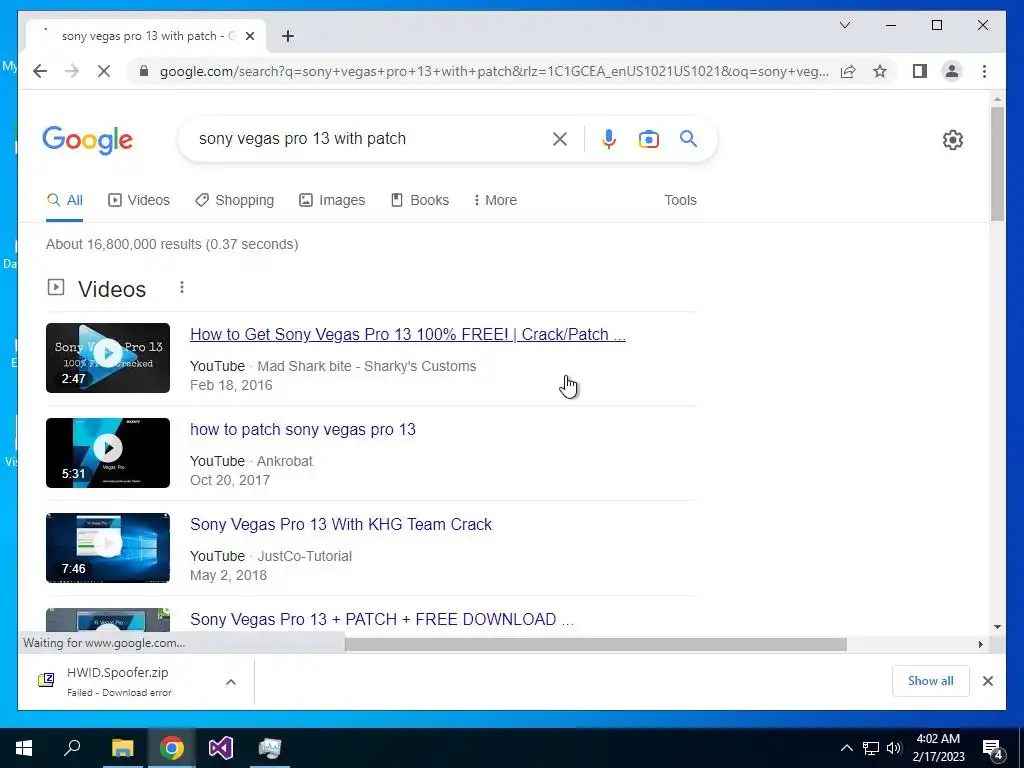Screen dimensions: 1024x768
Task: Share this page from the address bar
Action: (848, 71)
